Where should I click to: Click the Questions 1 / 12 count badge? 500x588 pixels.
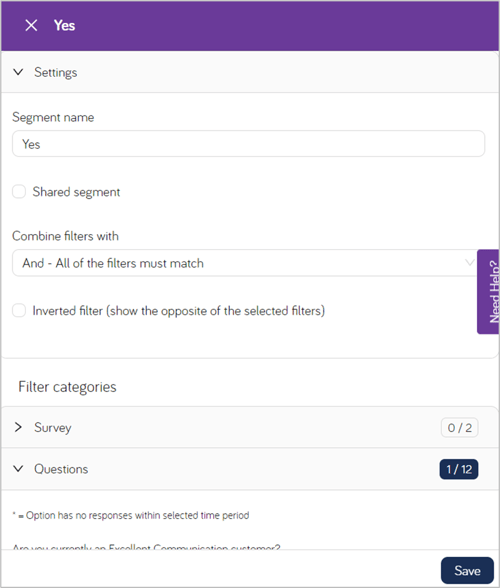point(459,469)
